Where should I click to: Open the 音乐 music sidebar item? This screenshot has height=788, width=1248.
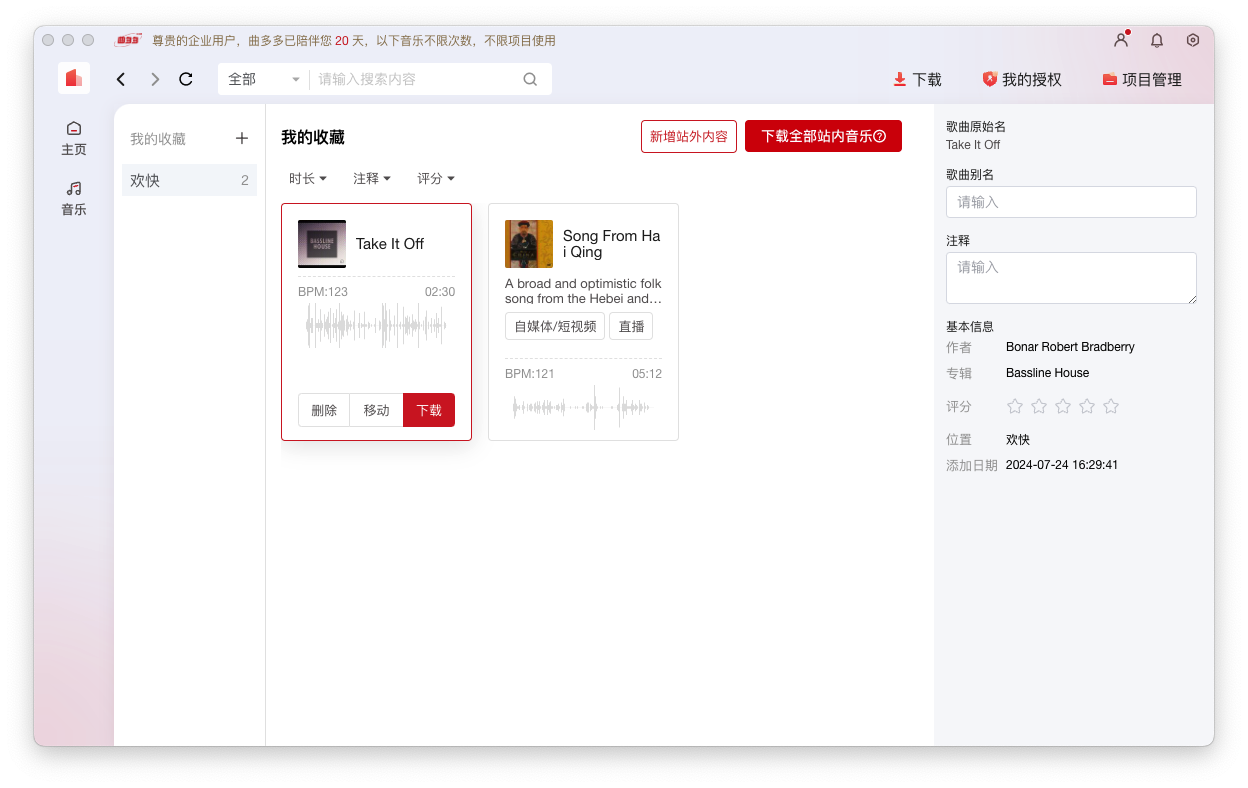point(74,198)
